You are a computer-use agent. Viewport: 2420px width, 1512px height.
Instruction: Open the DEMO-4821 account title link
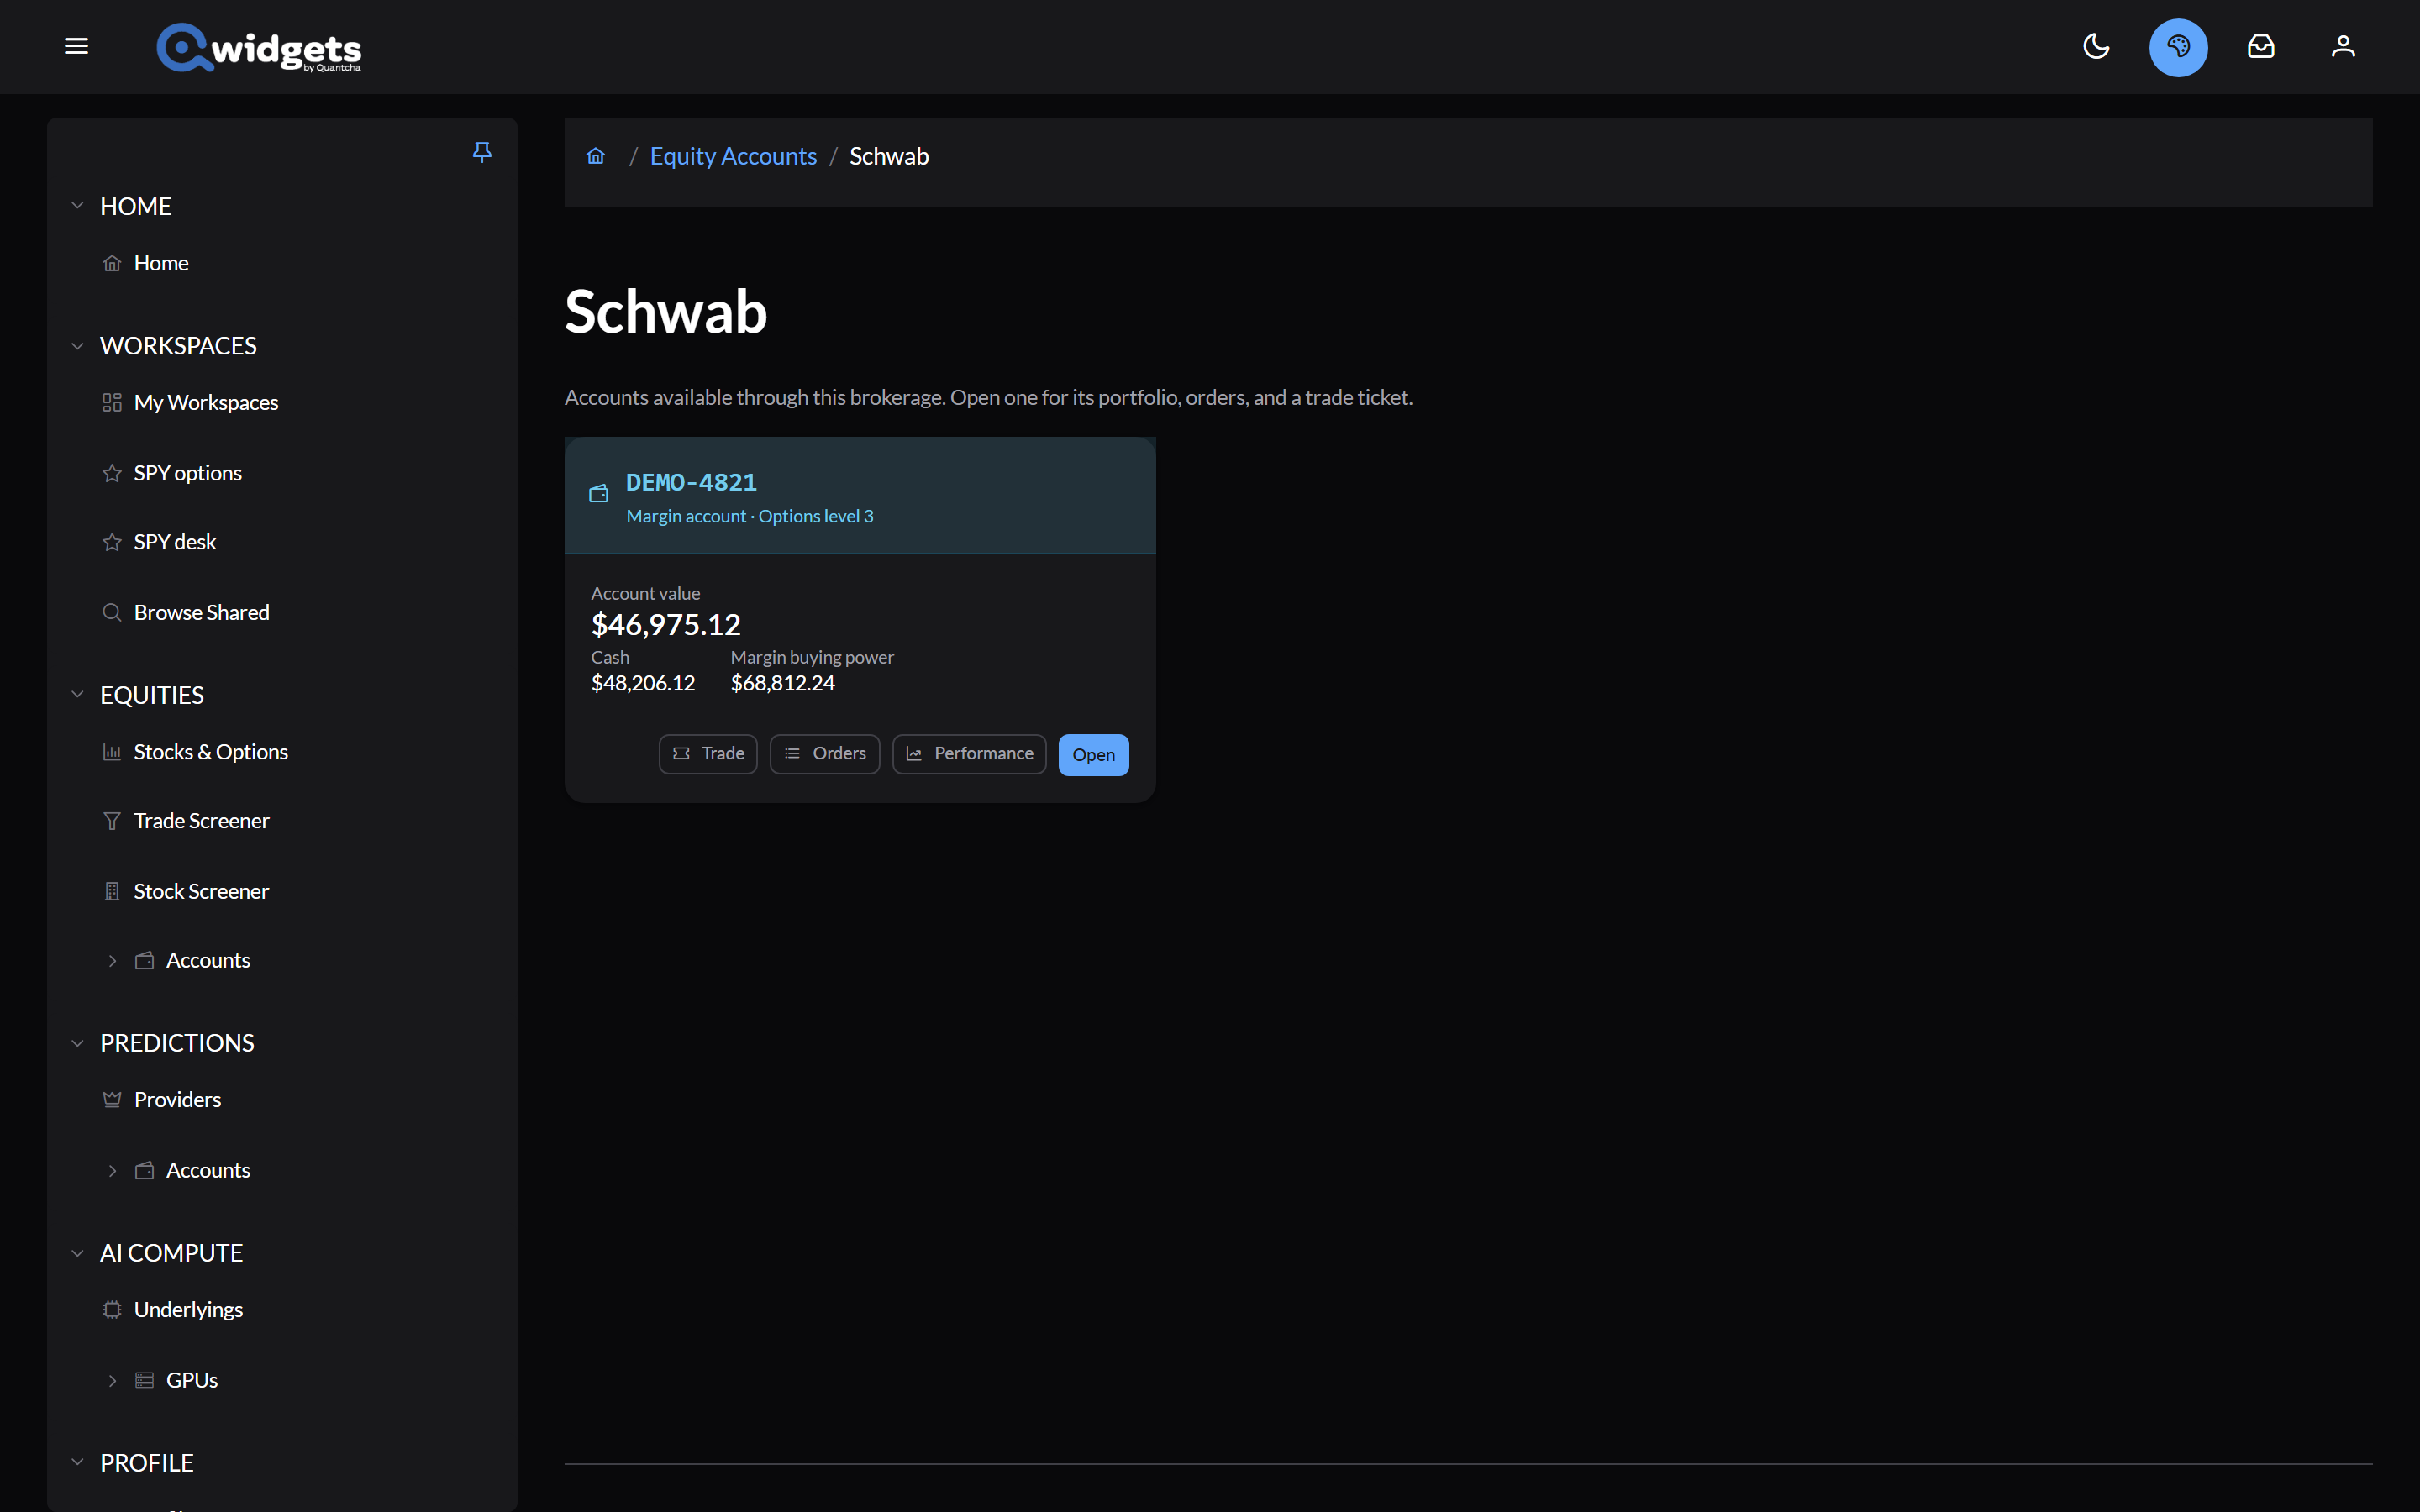(x=691, y=483)
